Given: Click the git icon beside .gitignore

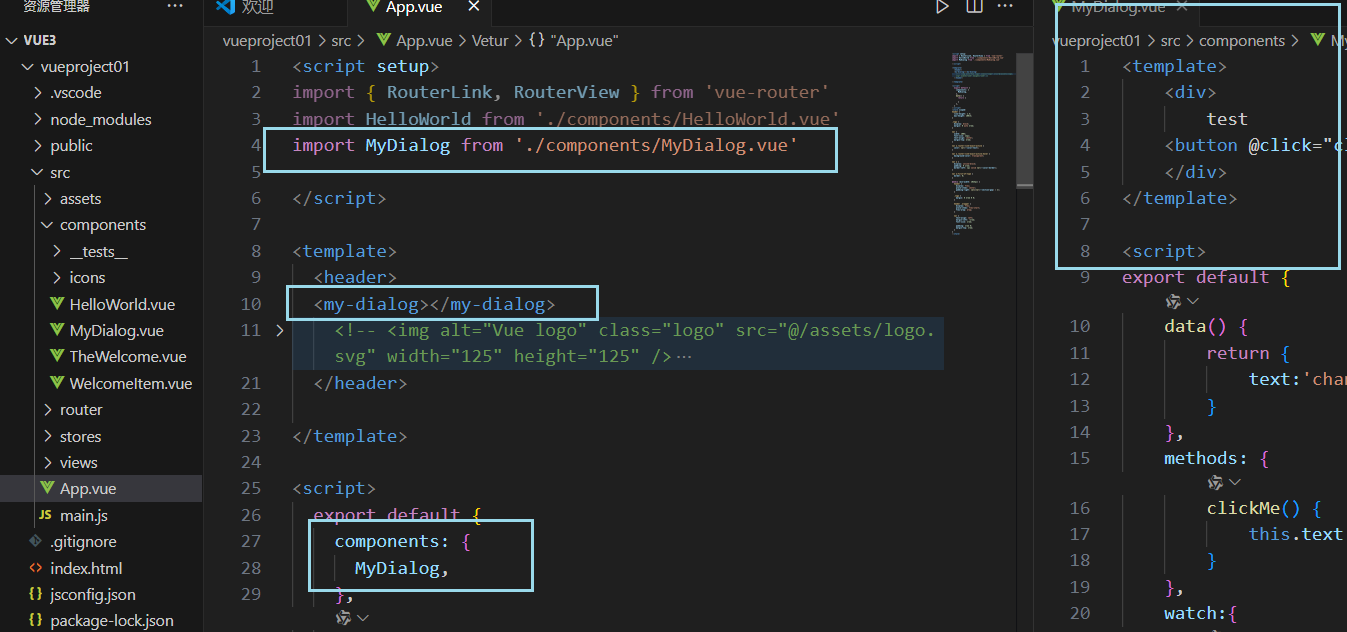Looking at the screenshot, I should pos(35,542).
